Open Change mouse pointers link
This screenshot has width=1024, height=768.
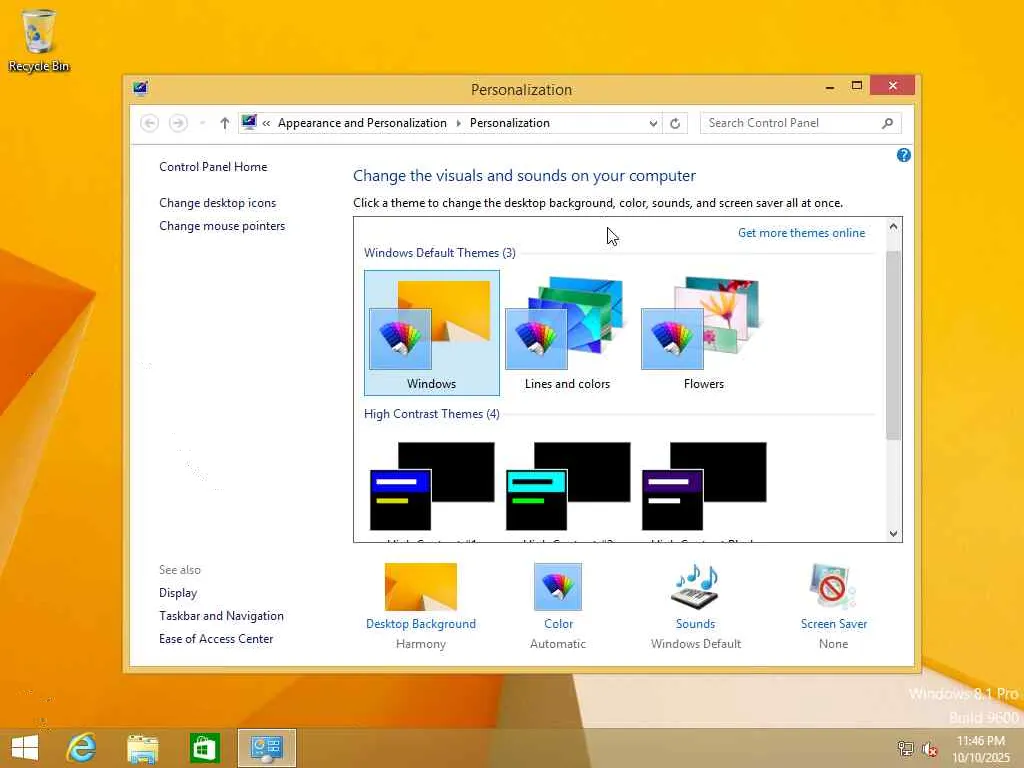(222, 225)
